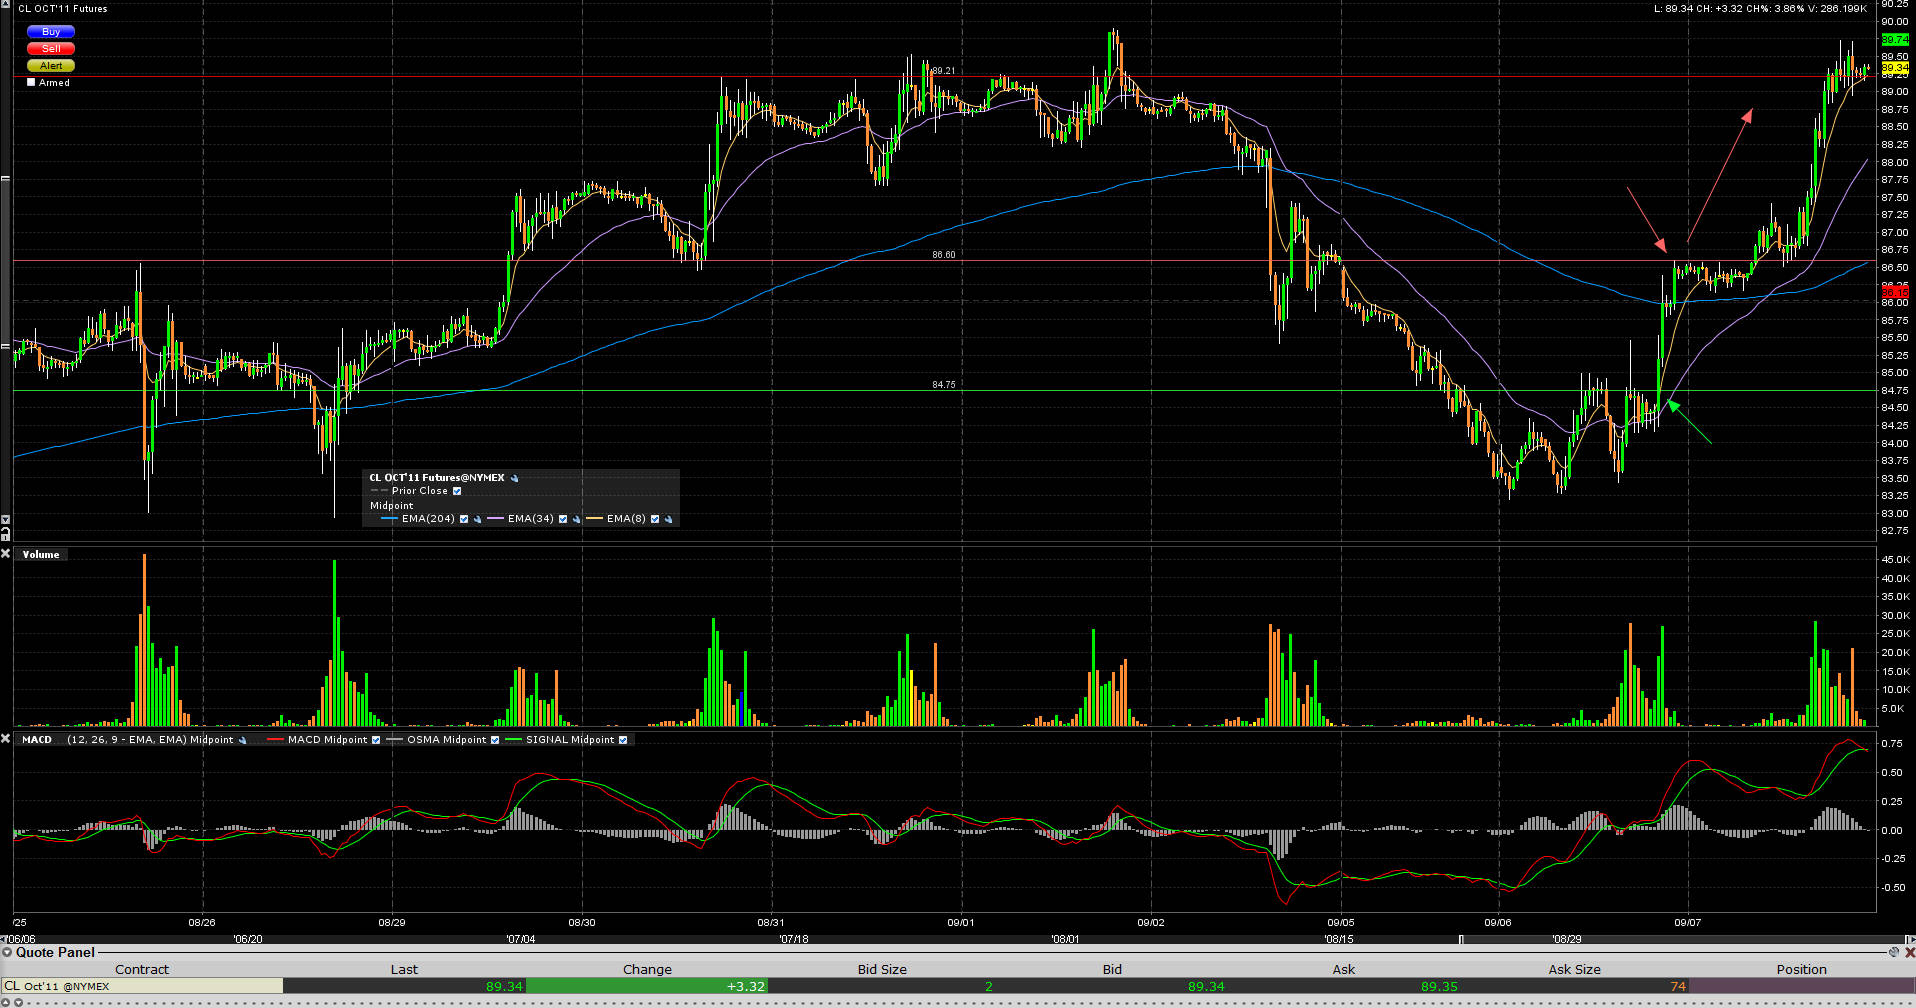The image size is (1916, 1008).
Task: Enable the Armed checkbox
Action: (31, 83)
